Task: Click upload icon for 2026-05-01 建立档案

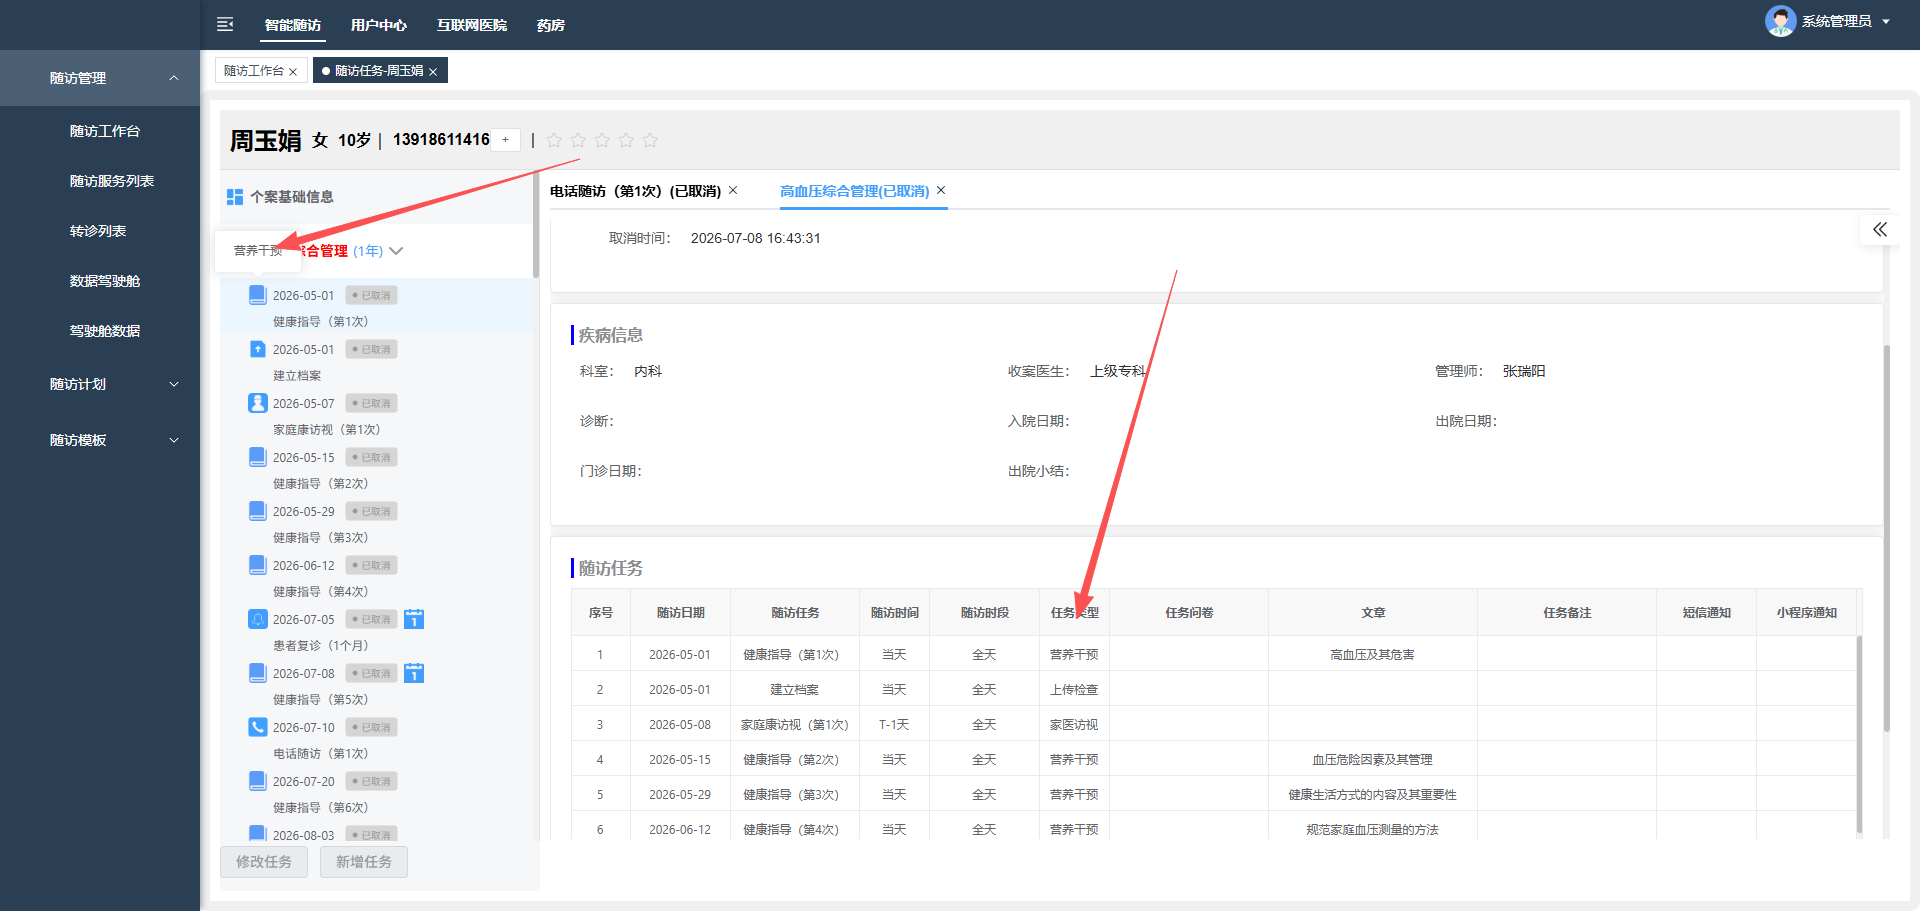Action: click(x=258, y=349)
